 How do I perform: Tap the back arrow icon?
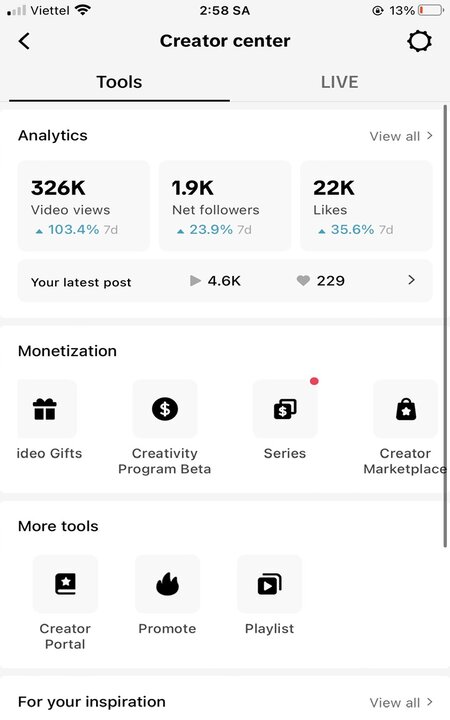pos(24,41)
